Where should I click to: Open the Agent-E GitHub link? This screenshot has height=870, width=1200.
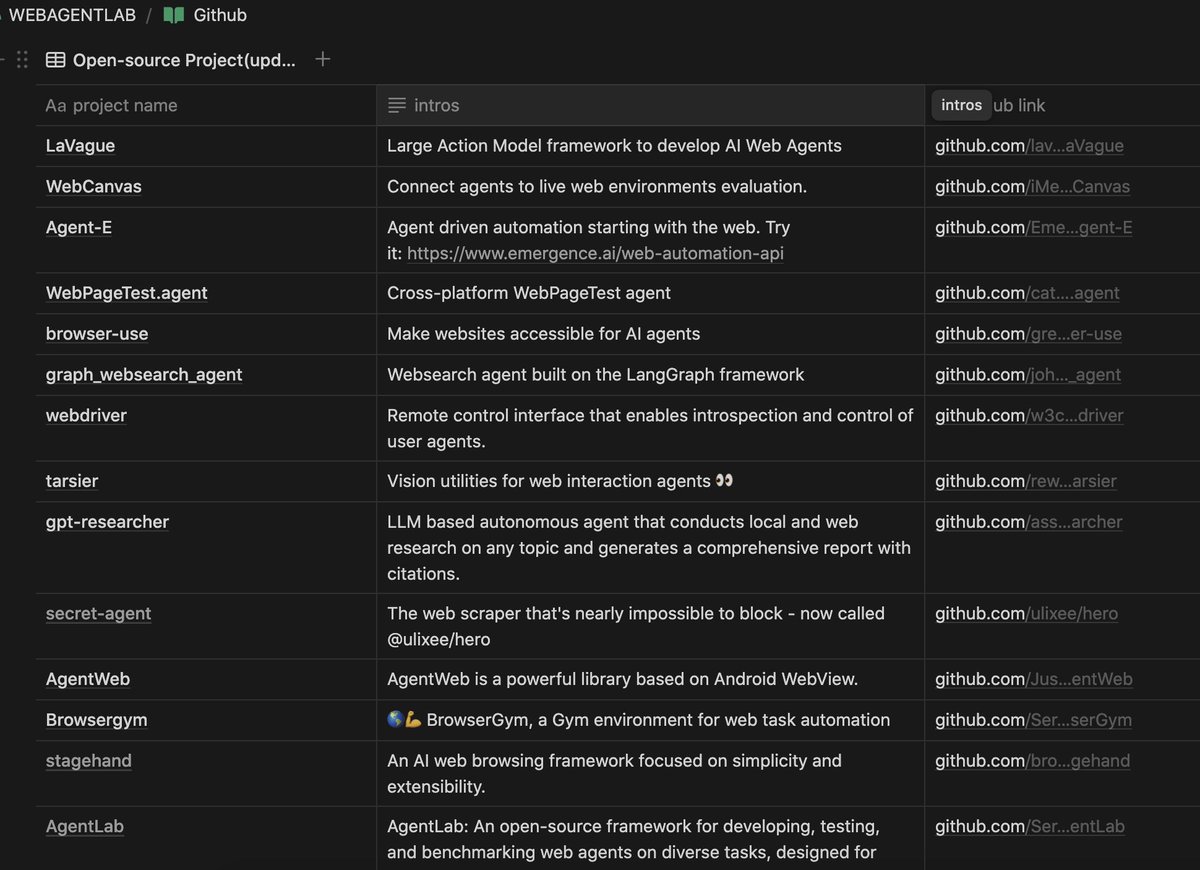(1033, 228)
